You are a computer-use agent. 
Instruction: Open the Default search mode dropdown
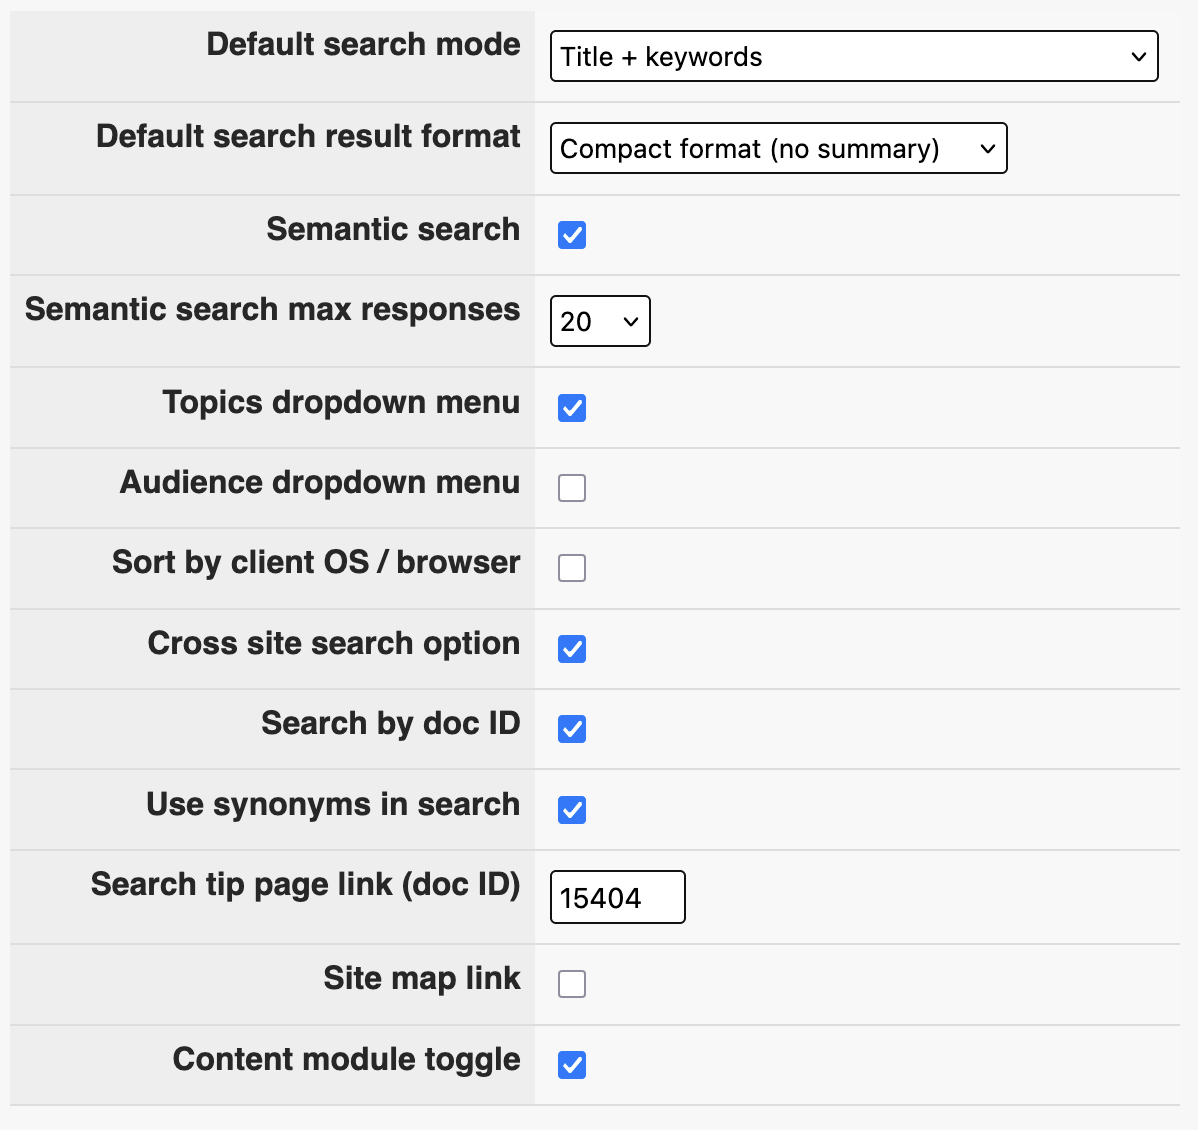853,56
